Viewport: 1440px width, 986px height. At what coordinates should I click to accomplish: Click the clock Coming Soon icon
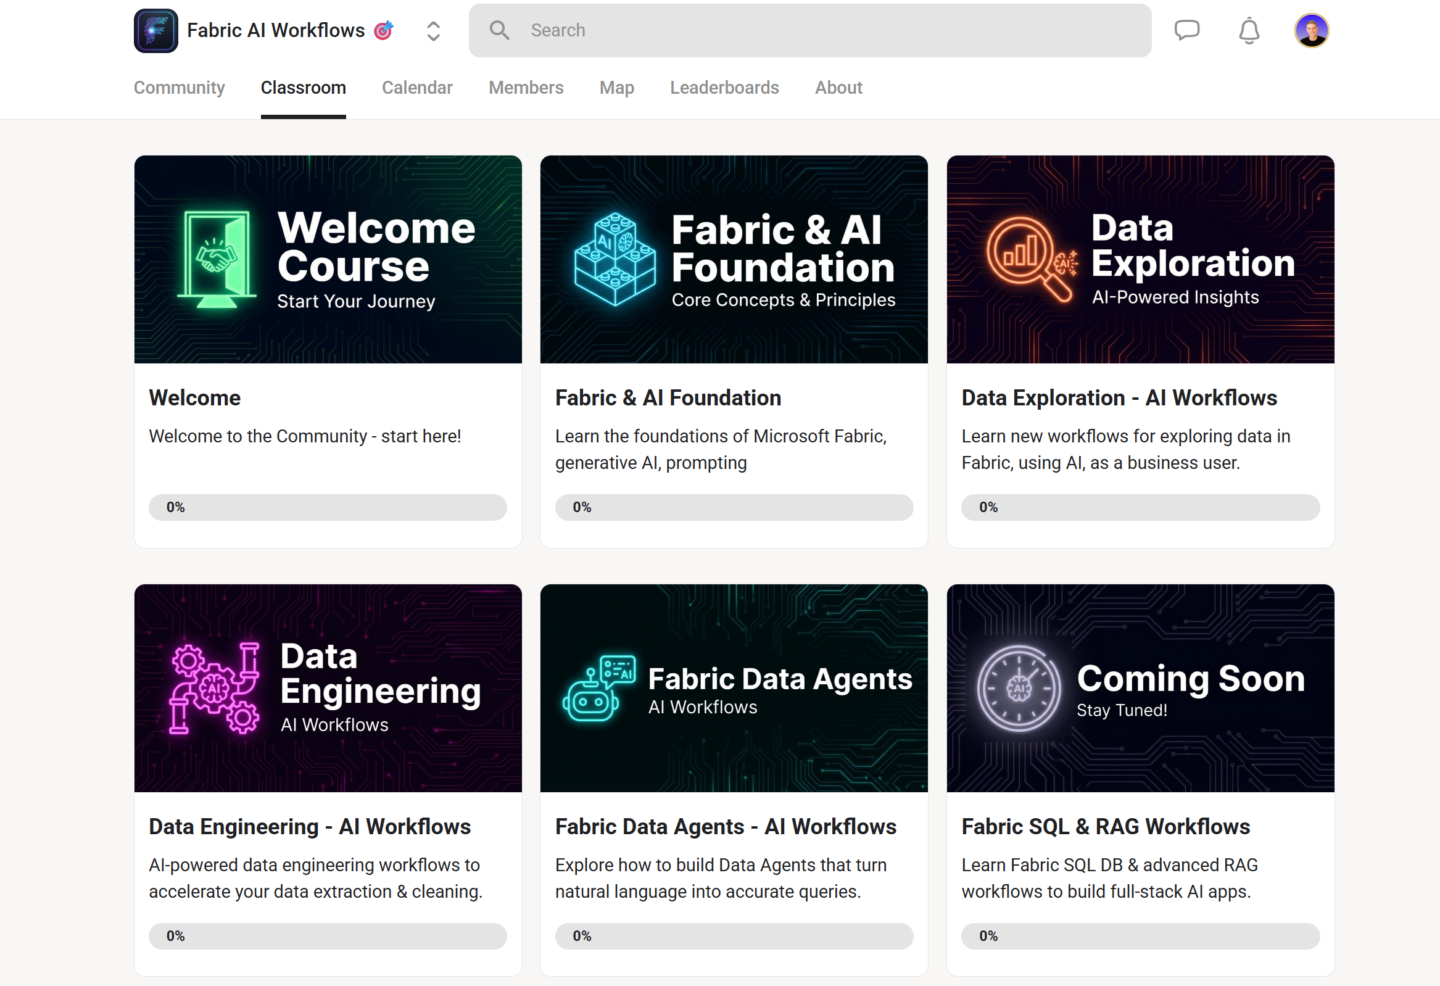pyautogui.click(x=1018, y=689)
